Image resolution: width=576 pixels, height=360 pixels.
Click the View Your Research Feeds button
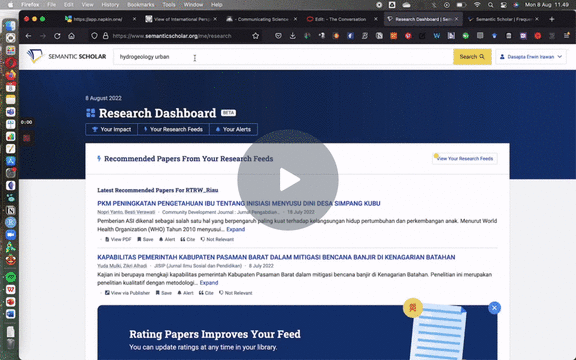[x=465, y=159]
